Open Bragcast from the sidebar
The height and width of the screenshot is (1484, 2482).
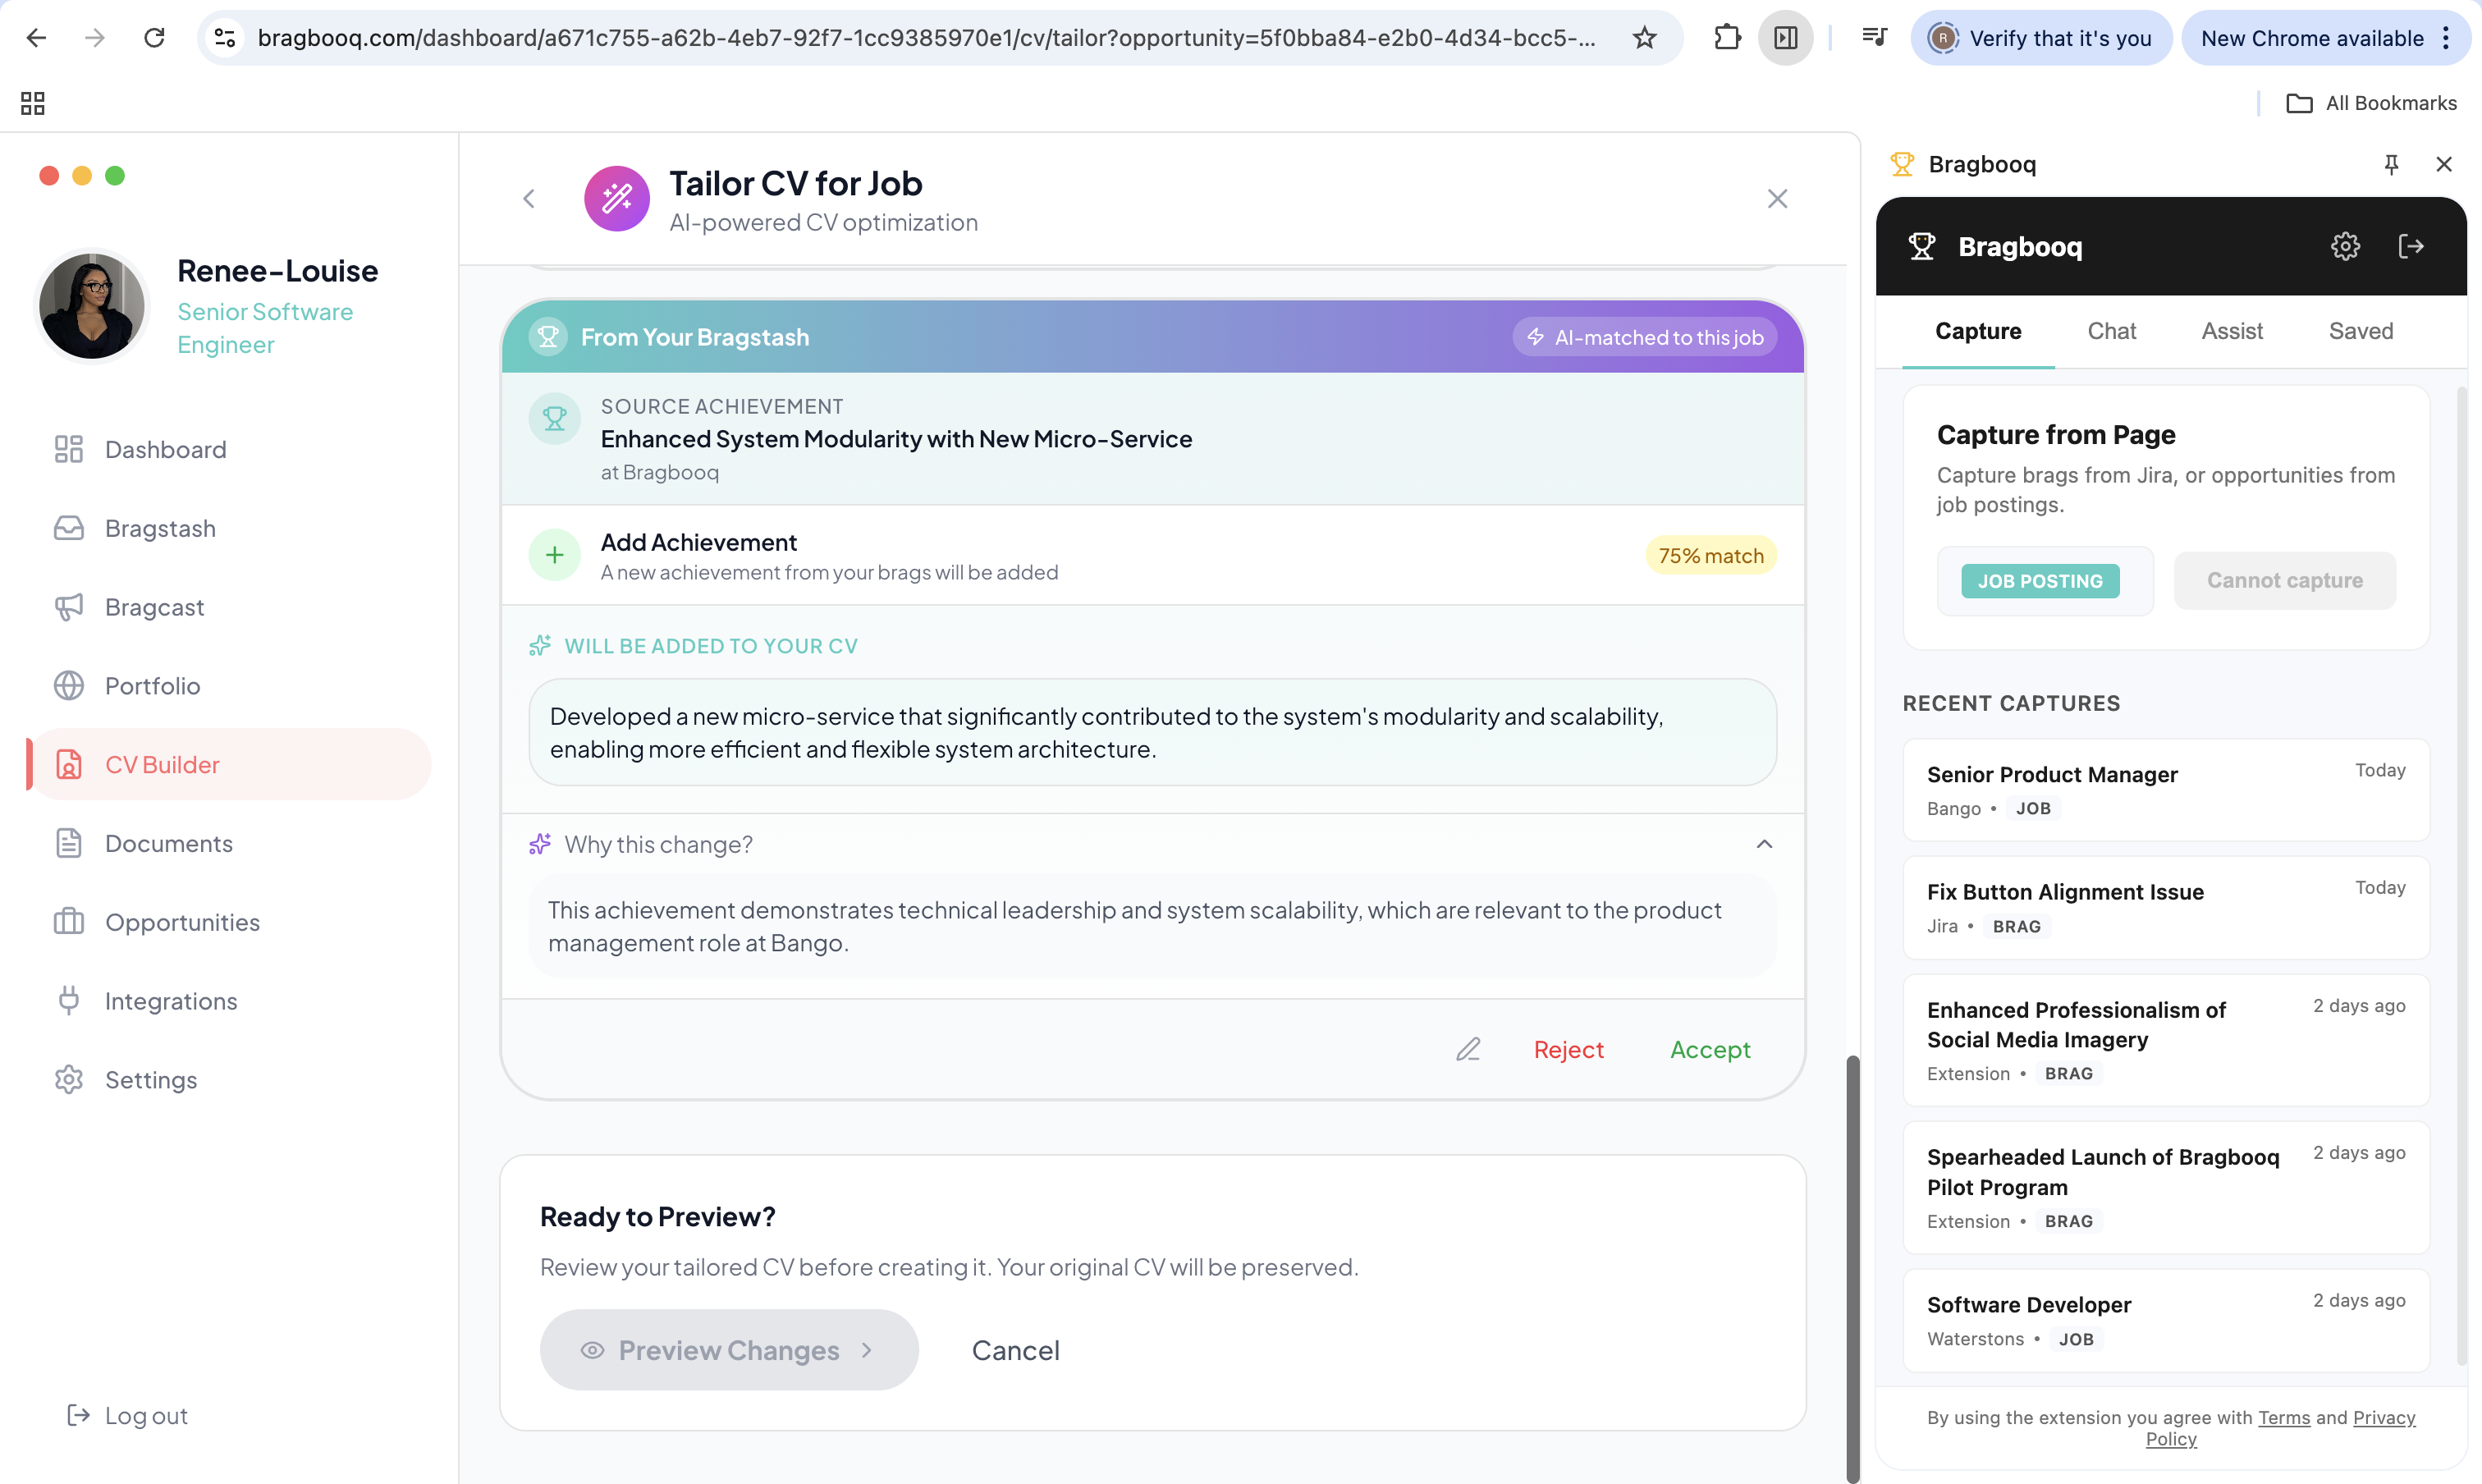click(x=154, y=607)
